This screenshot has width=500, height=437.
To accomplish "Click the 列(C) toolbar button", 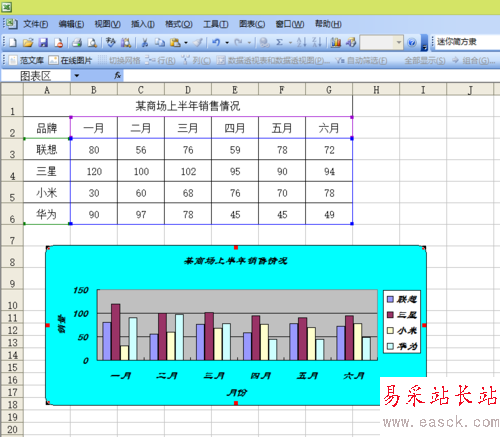I will [x=196, y=60].
